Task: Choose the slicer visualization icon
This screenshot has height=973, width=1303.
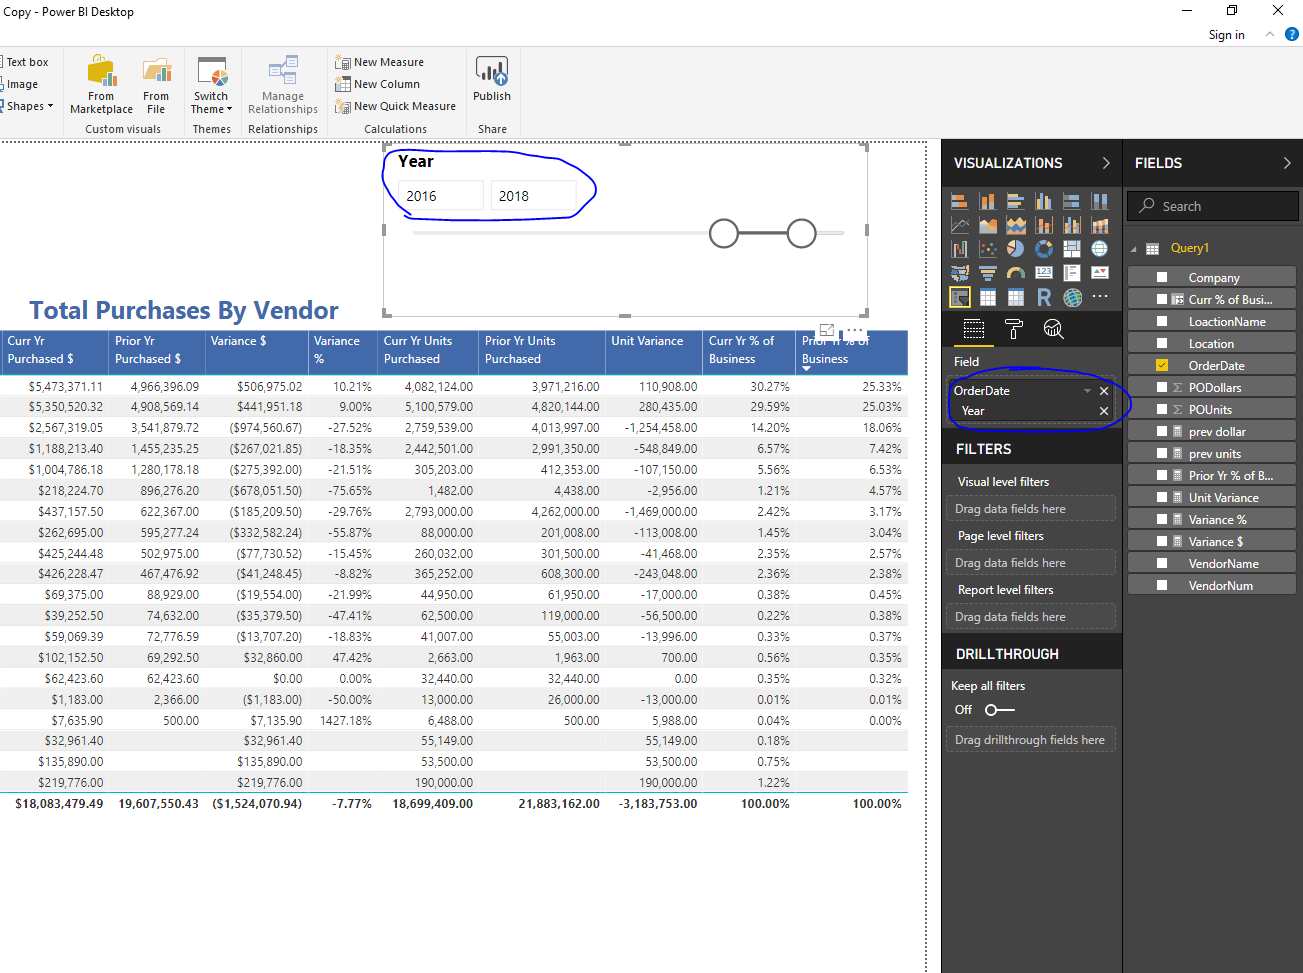Action: pos(960,297)
